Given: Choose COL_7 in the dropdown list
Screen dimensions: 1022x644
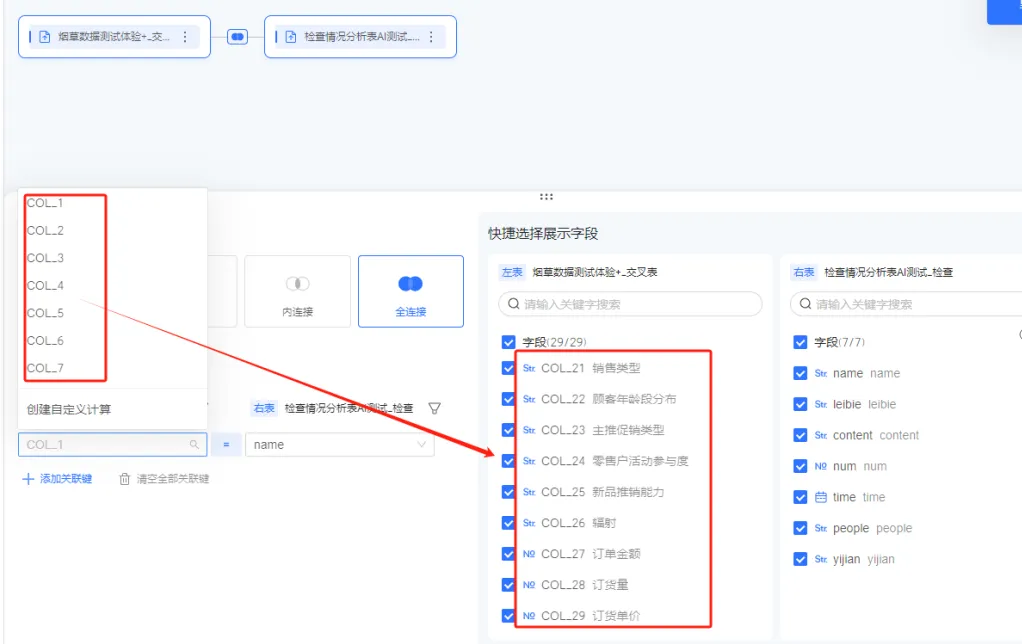Looking at the screenshot, I should coord(45,368).
